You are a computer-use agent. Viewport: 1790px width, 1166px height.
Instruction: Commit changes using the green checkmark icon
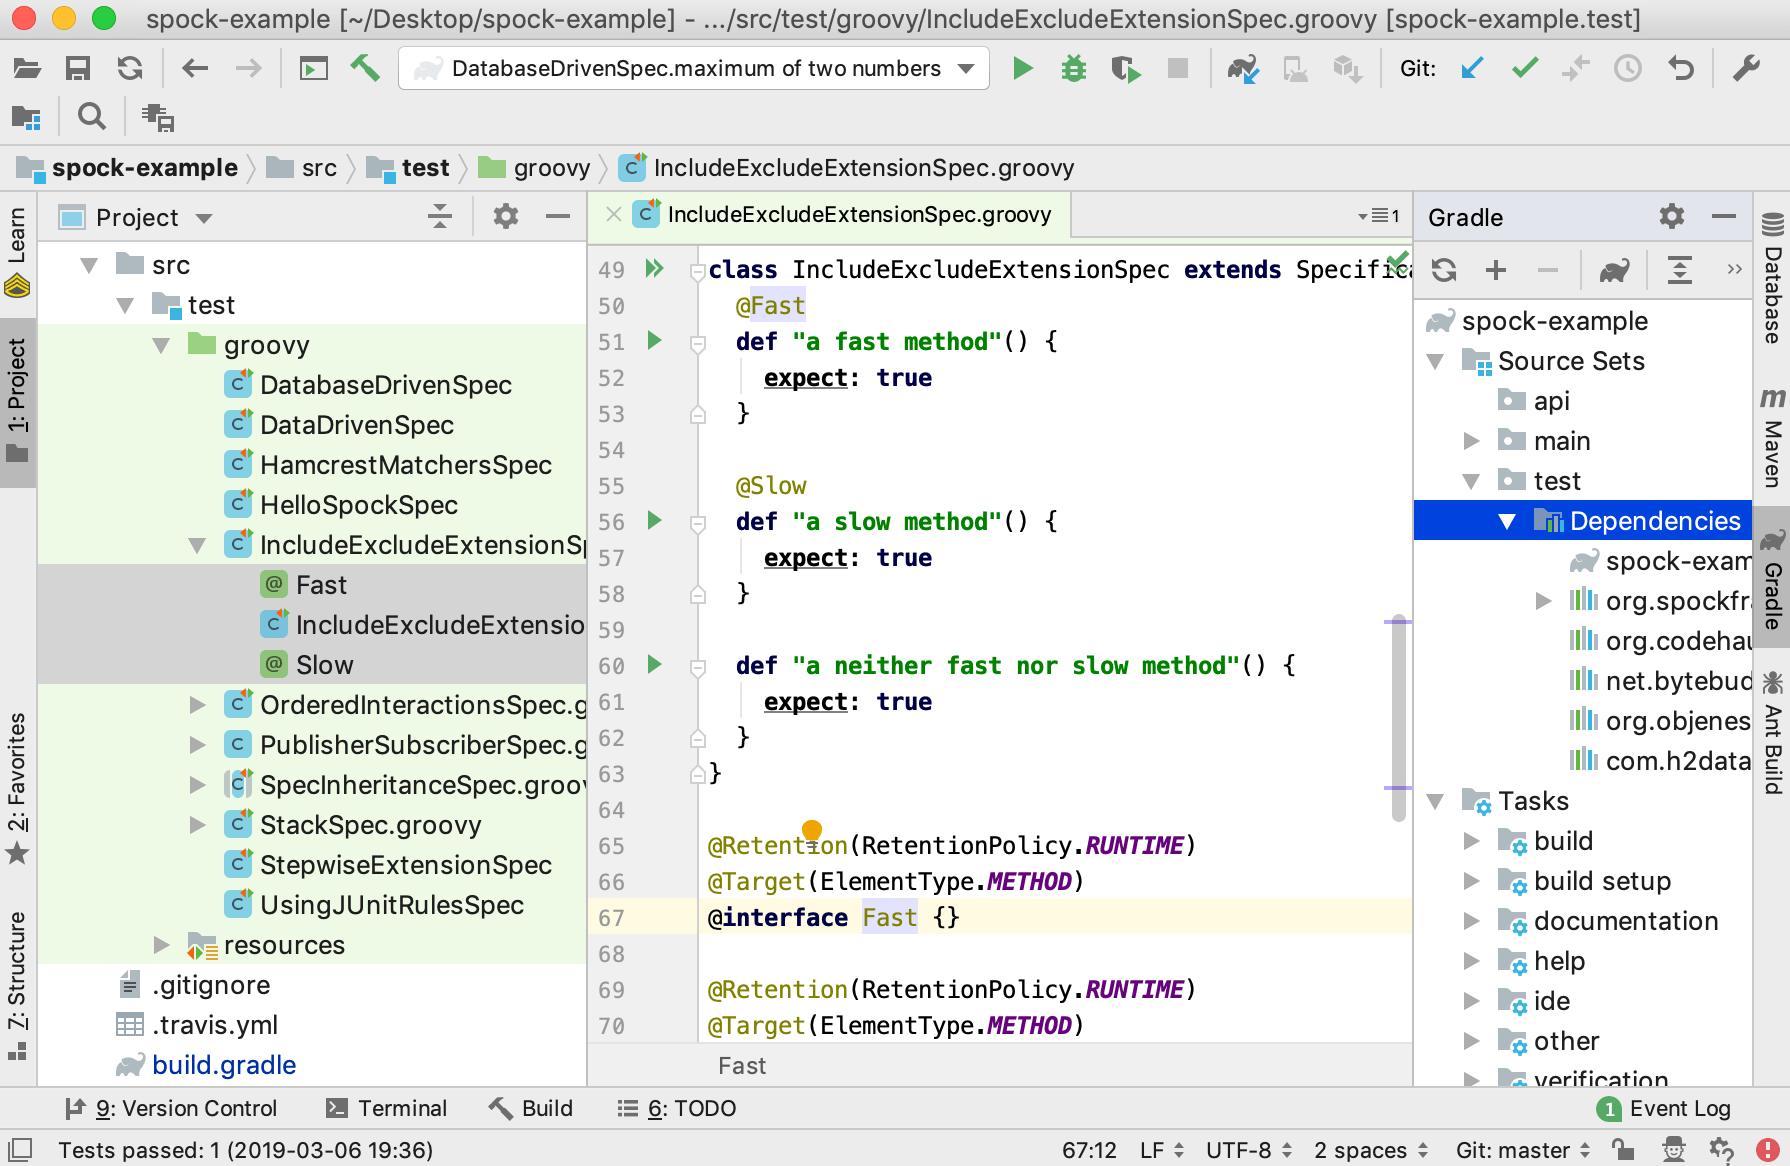pyautogui.click(x=1524, y=68)
